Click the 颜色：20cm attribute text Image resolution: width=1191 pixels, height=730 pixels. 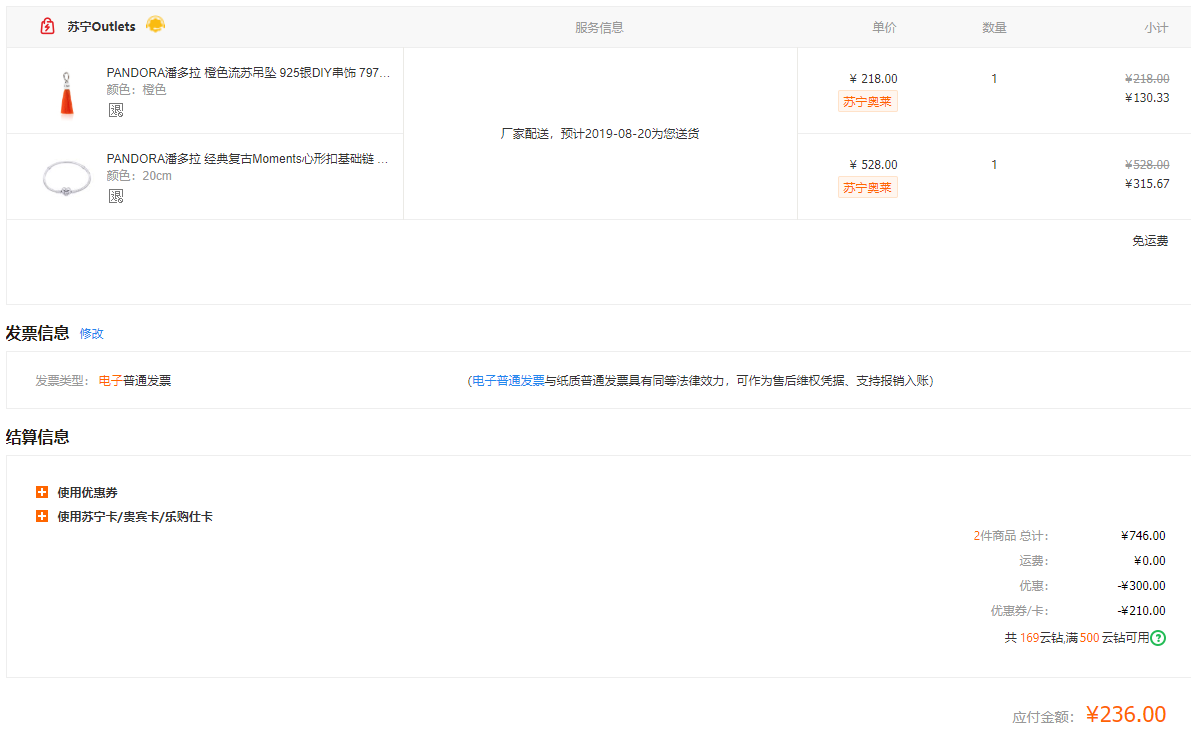139,175
